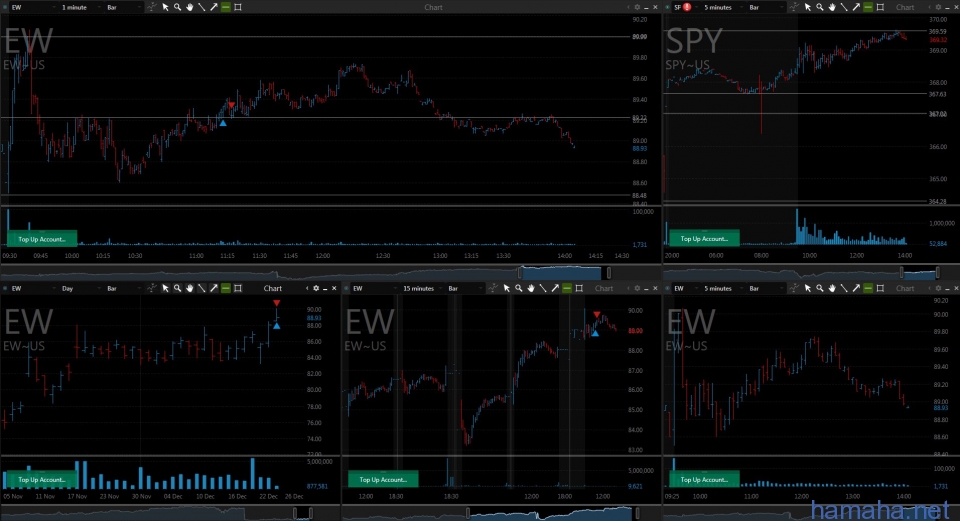Choose arrow tool in EW 5 minutes chart
This screenshot has height=521, width=960.
pyautogui.click(x=856, y=288)
